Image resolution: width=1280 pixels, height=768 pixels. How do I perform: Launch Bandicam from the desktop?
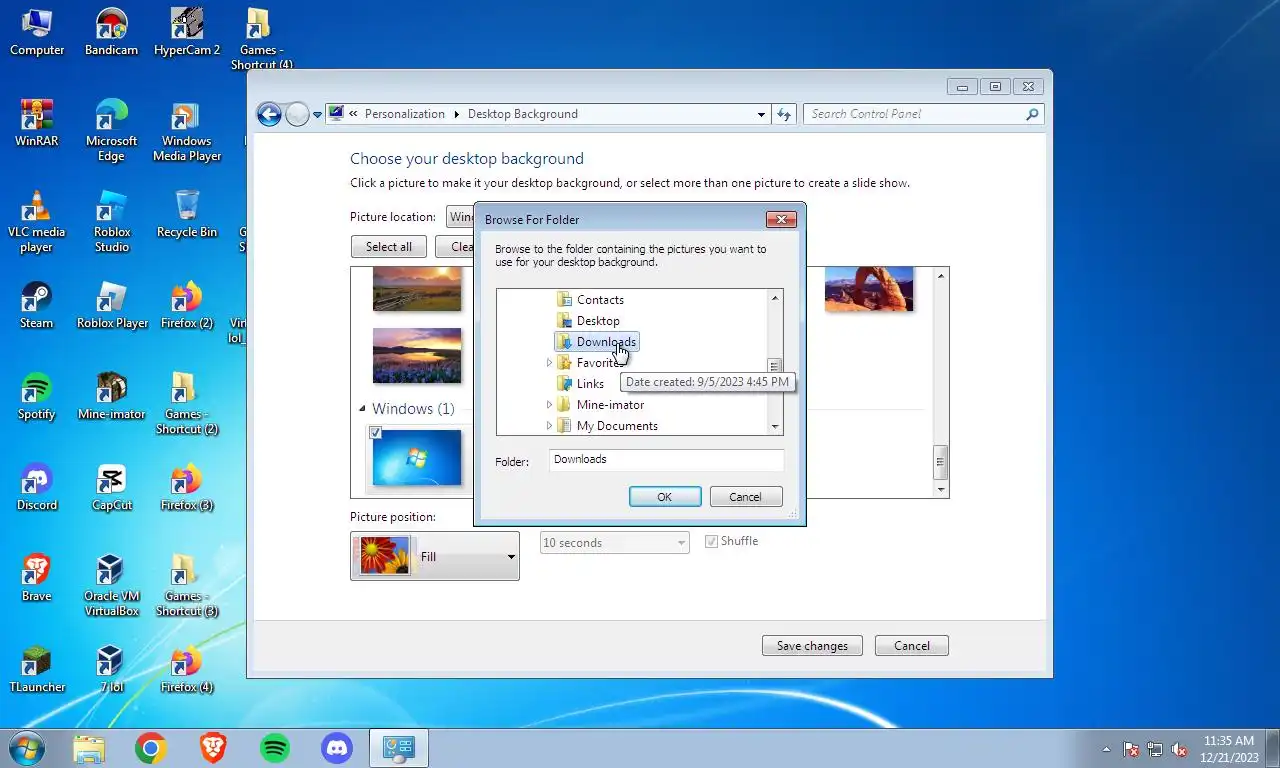(x=111, y=32)
